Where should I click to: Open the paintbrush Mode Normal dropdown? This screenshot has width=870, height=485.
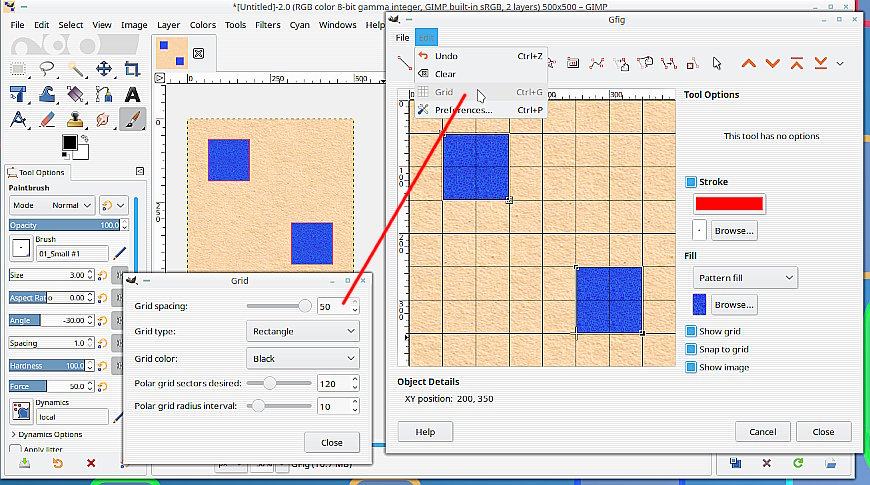[x=52, y=205]
